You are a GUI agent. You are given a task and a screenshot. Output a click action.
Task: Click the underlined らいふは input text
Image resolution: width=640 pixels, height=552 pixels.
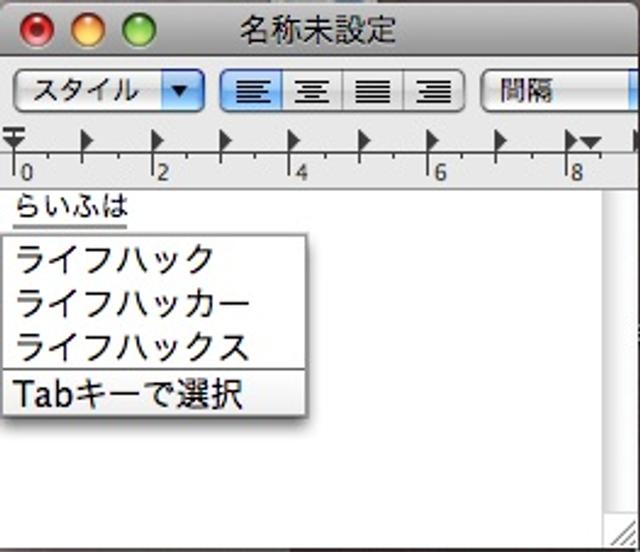point(71,206)
